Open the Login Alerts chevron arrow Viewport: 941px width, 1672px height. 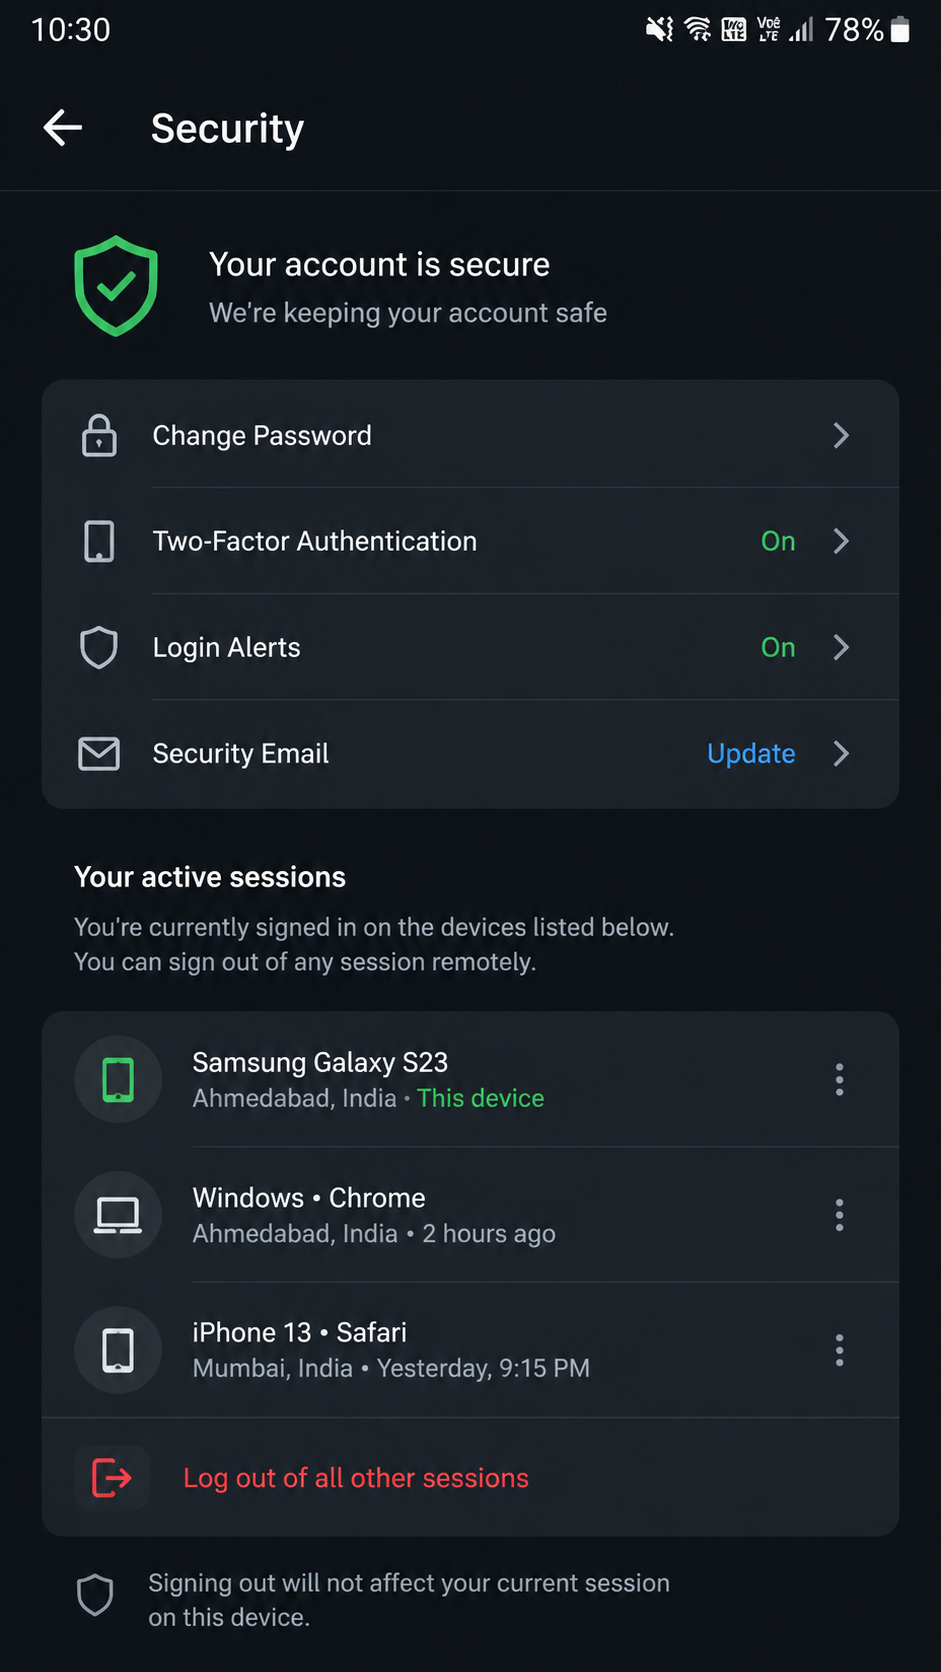(841, 647)
